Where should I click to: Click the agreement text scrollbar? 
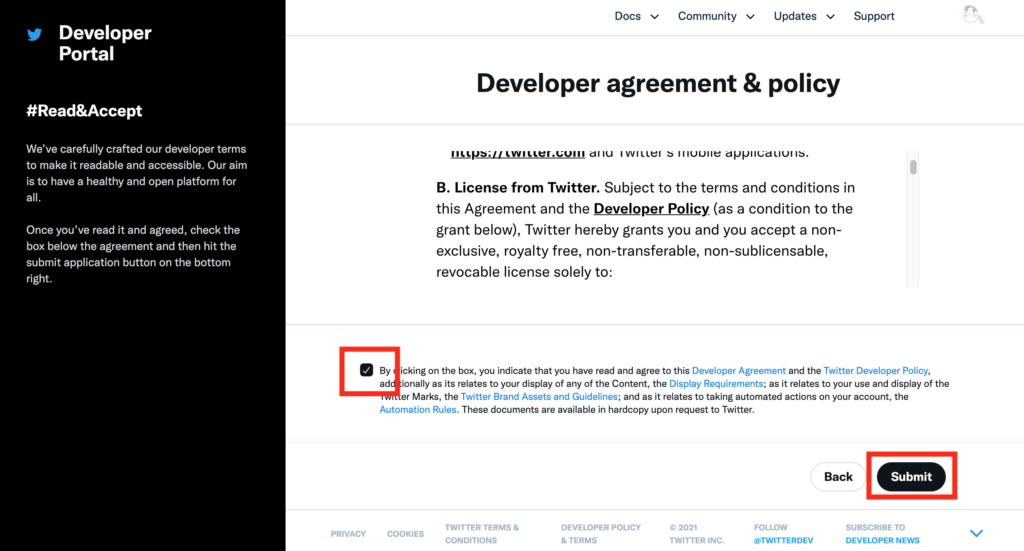pyautogui.click(x=913, y=168)
